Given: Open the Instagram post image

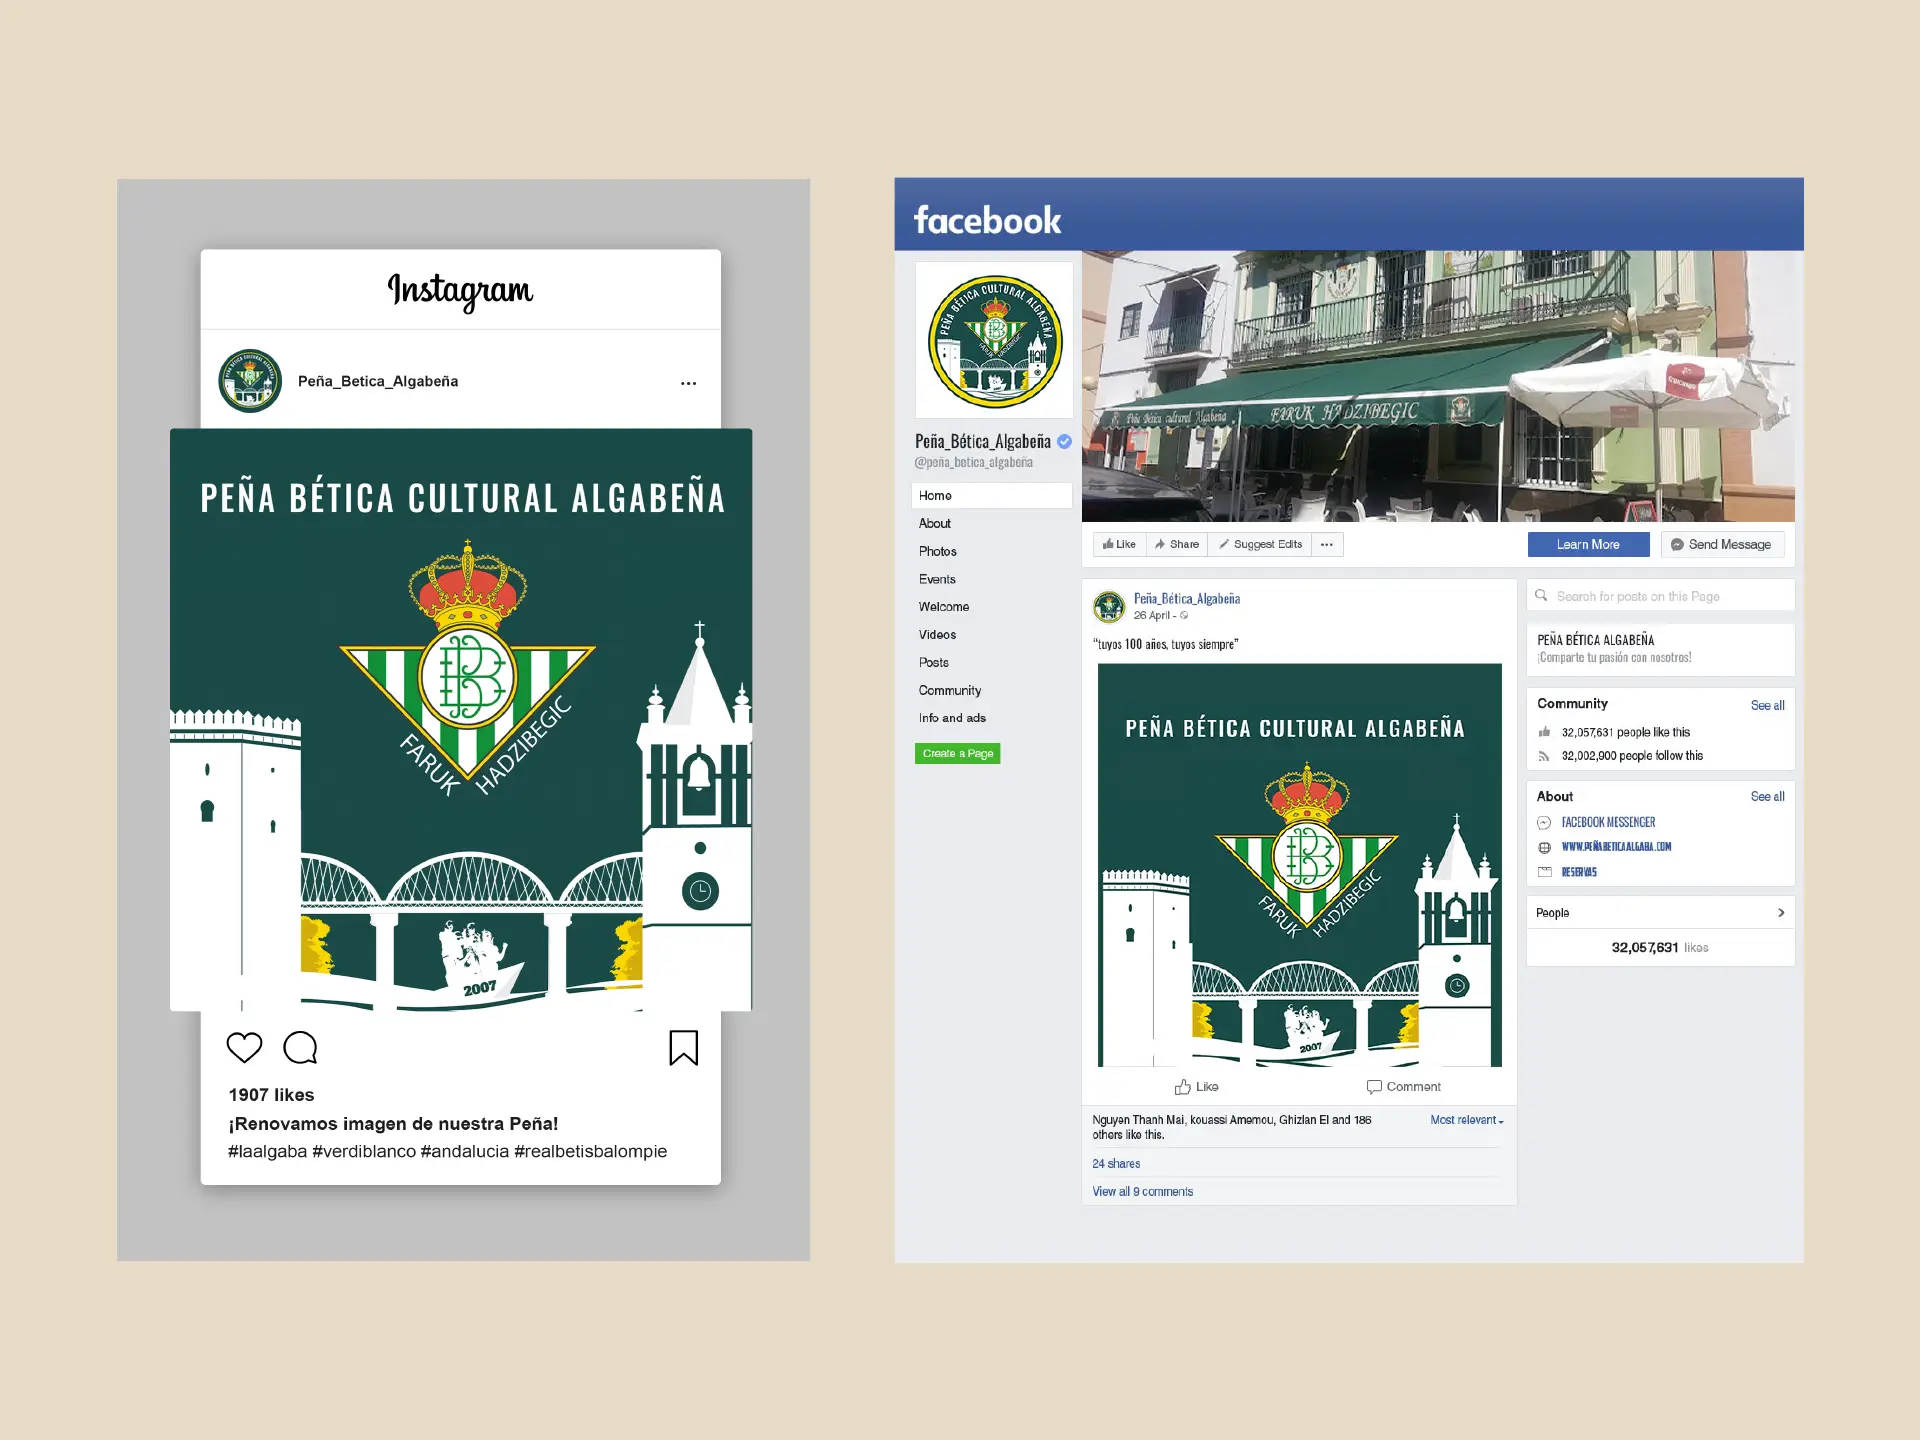Looking at the screenshot, I should [x=461, y=720].
